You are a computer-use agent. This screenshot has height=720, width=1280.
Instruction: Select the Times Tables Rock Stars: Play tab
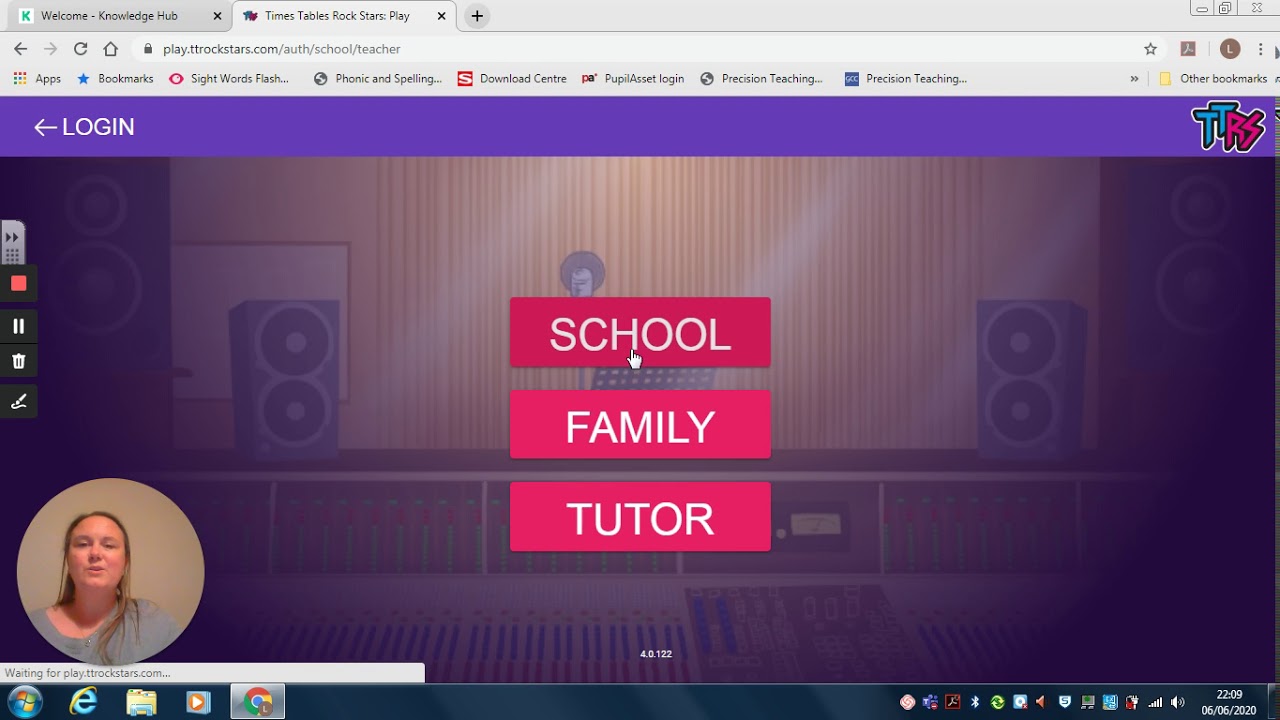pyautogui.click(x=337, y=16)
